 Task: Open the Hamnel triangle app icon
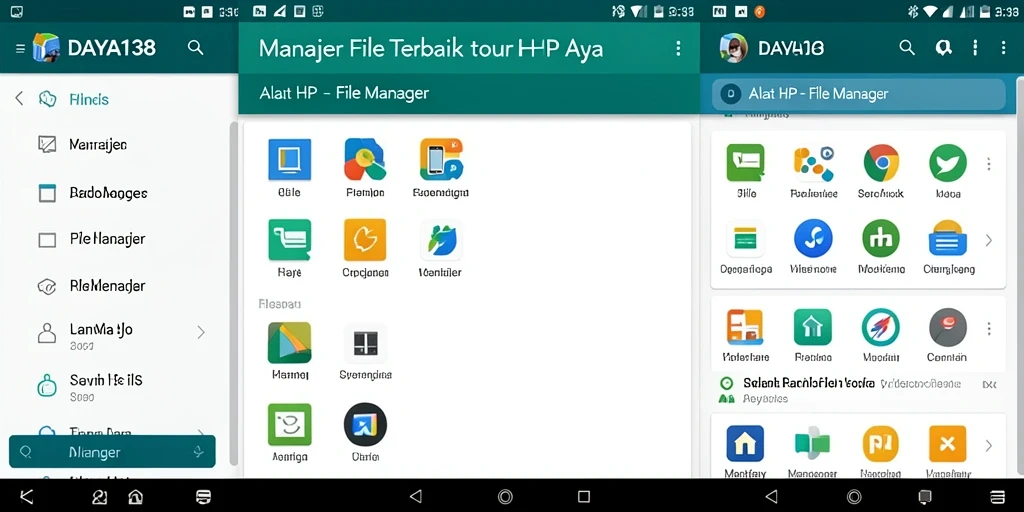[289, 343]
